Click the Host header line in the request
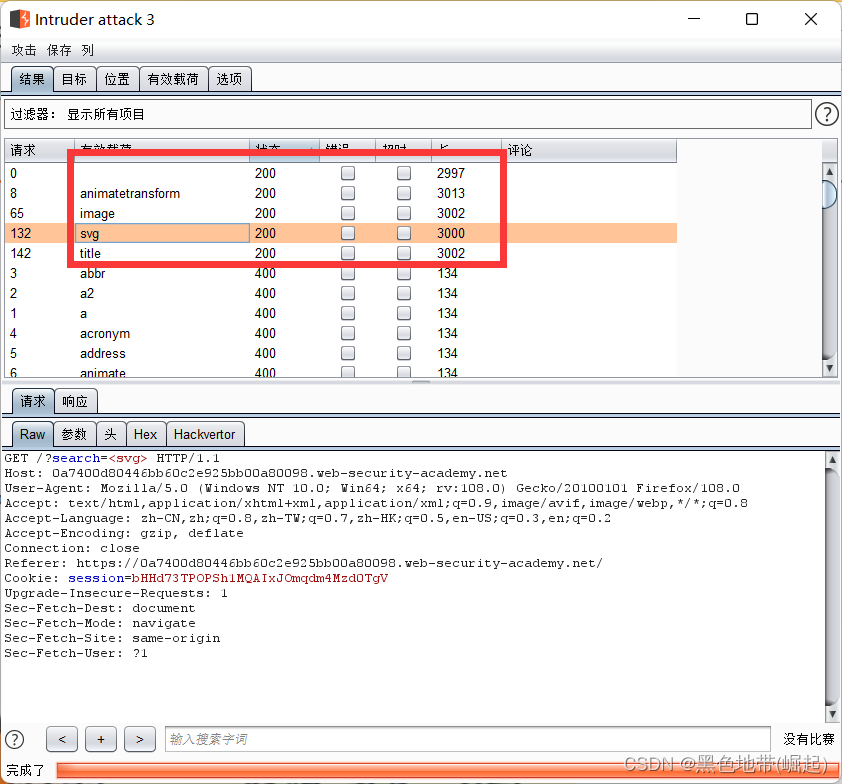Image resolution: width=842 pixels, height=784 pixels. pos(256,473)
